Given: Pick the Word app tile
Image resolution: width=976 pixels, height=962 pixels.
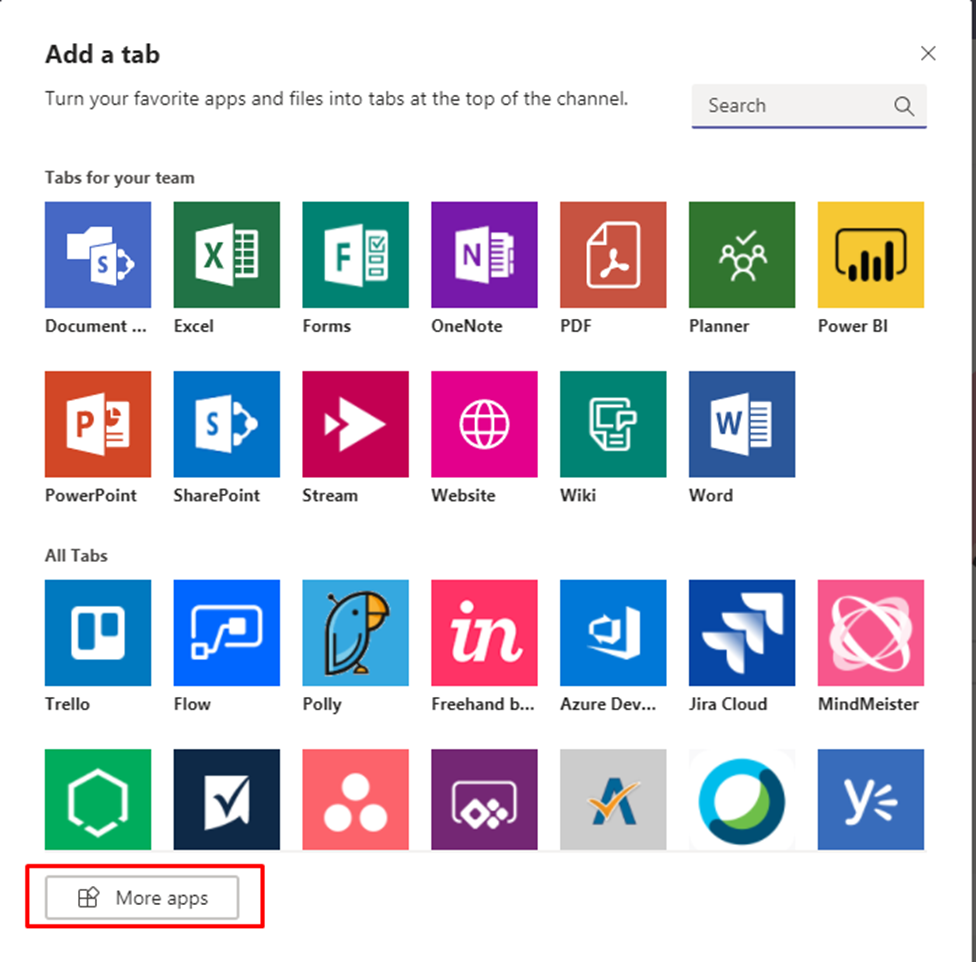Looking at the screenshot, I should tap(742, 424).
